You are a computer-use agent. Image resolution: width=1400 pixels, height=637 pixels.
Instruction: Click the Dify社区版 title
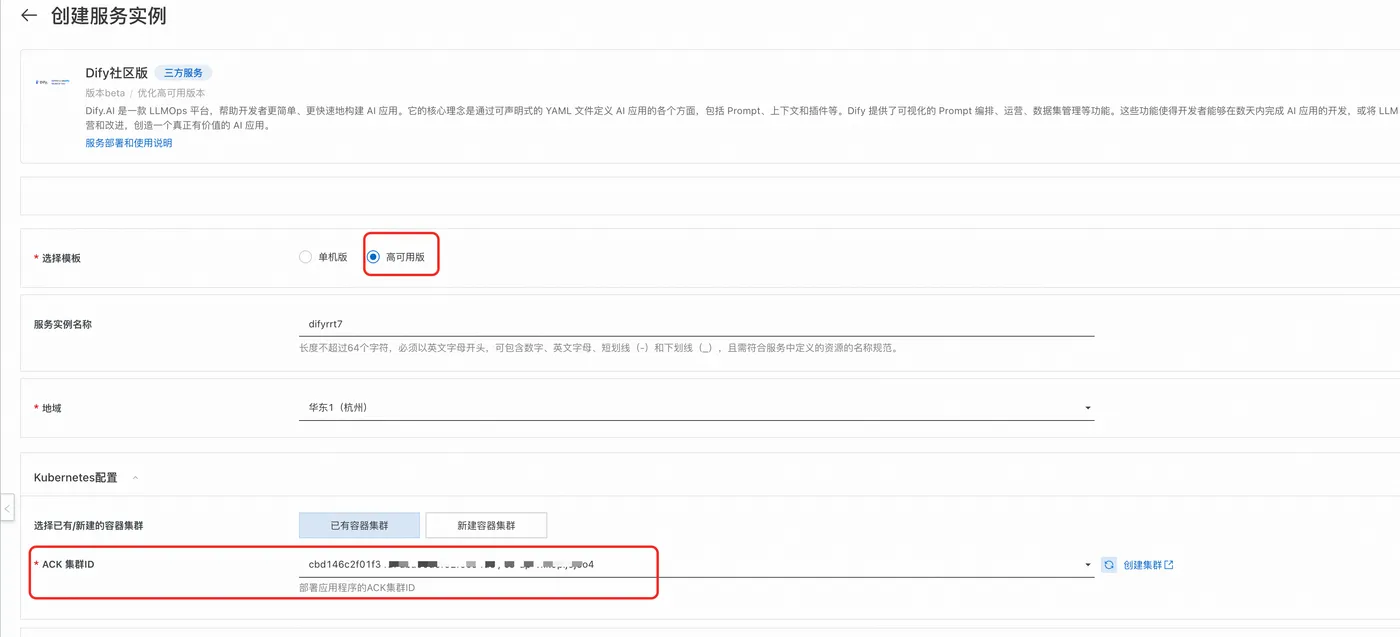(x=117, y=73)
